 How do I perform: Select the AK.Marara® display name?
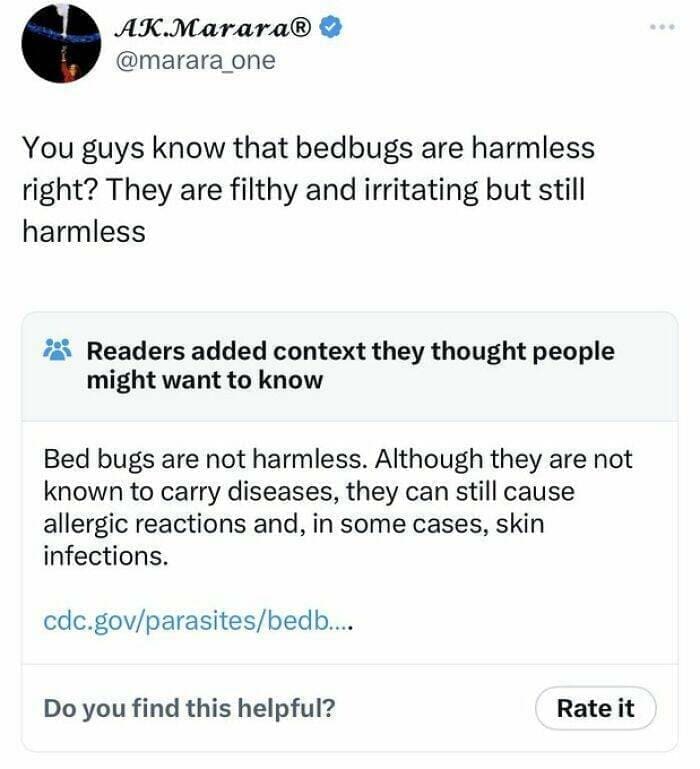212,28
